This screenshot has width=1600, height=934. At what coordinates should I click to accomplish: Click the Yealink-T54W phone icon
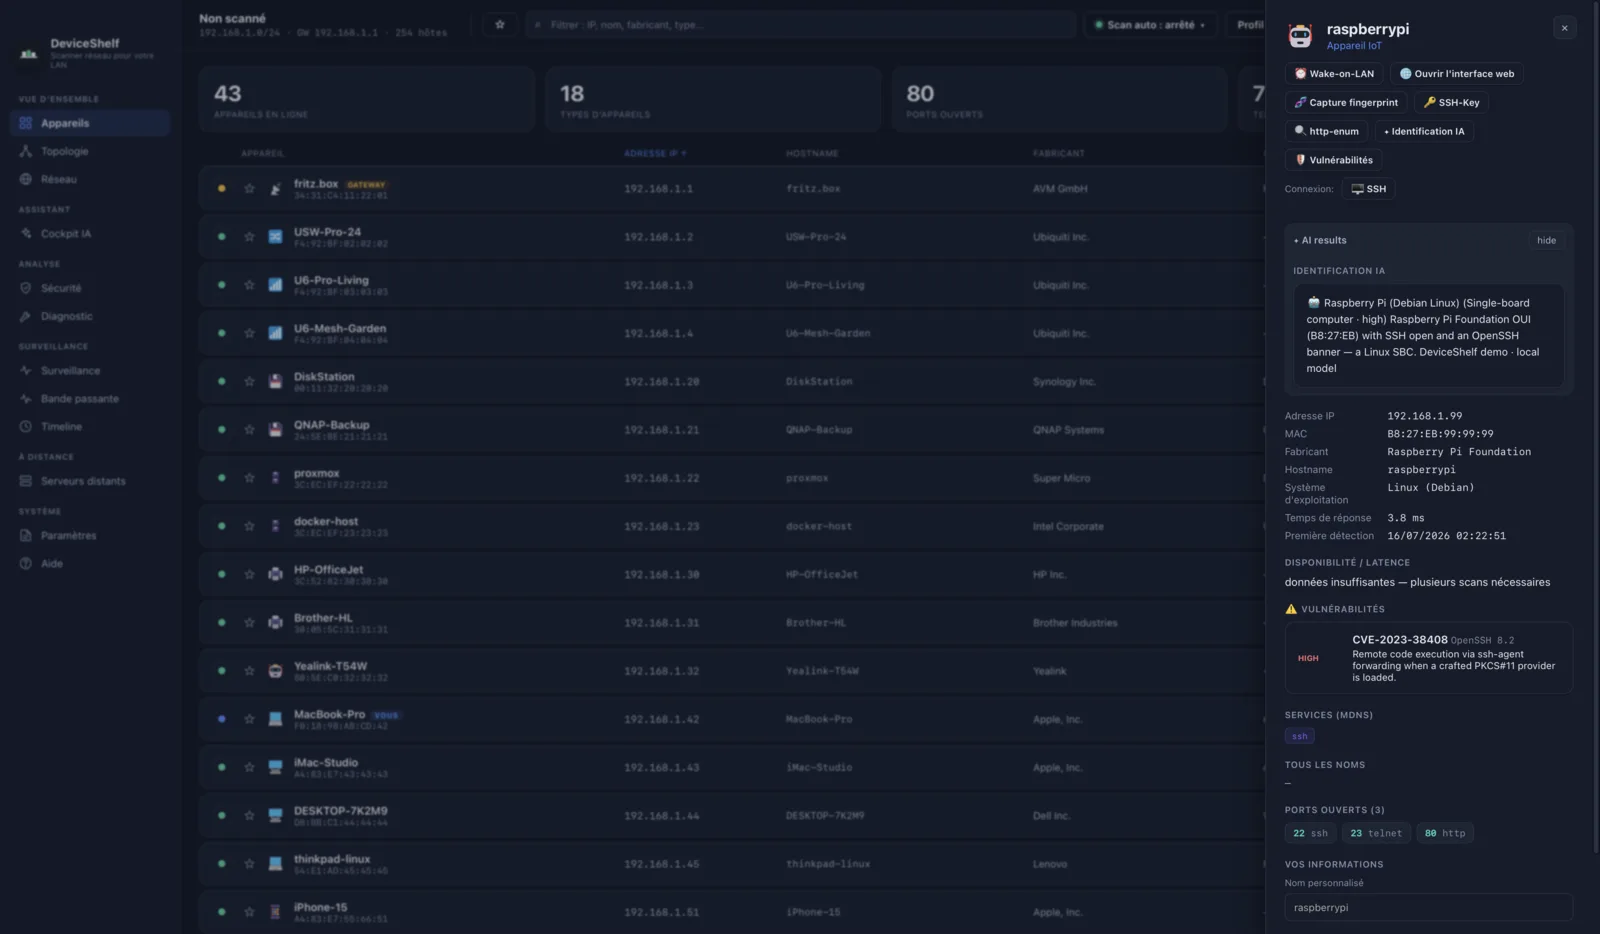click(275, 671)
